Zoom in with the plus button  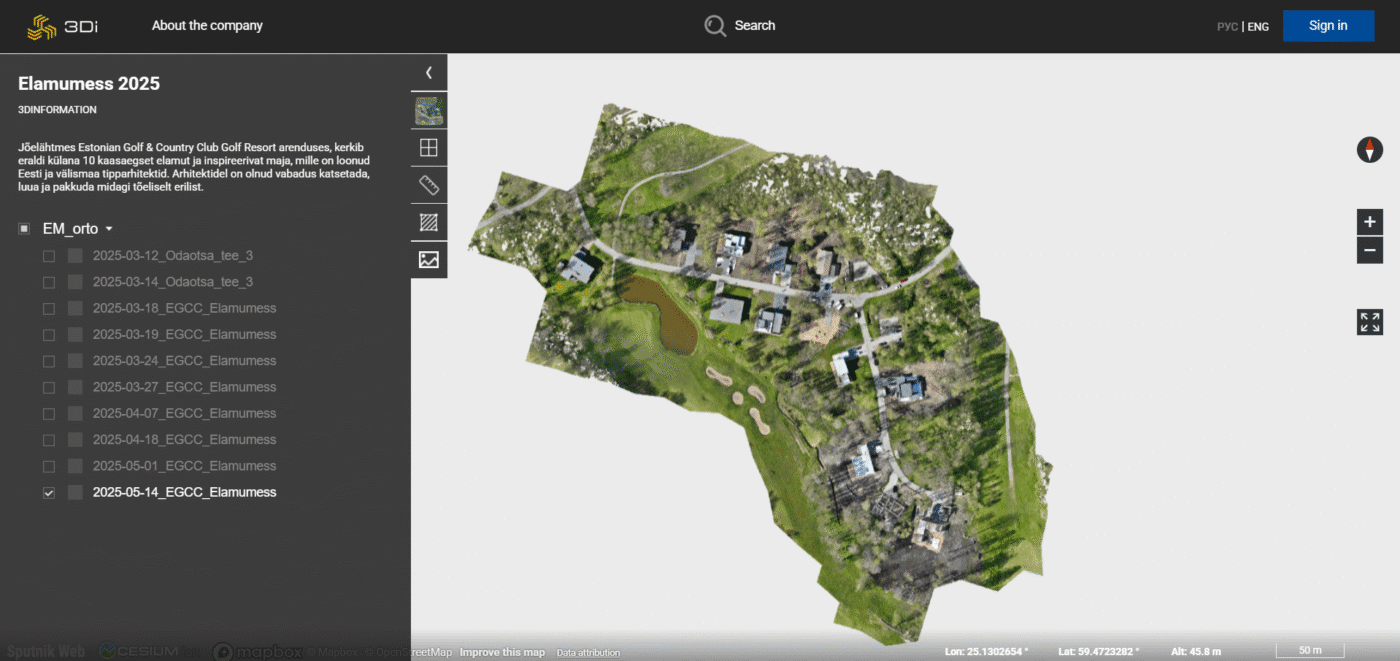tap(1369, 222)
